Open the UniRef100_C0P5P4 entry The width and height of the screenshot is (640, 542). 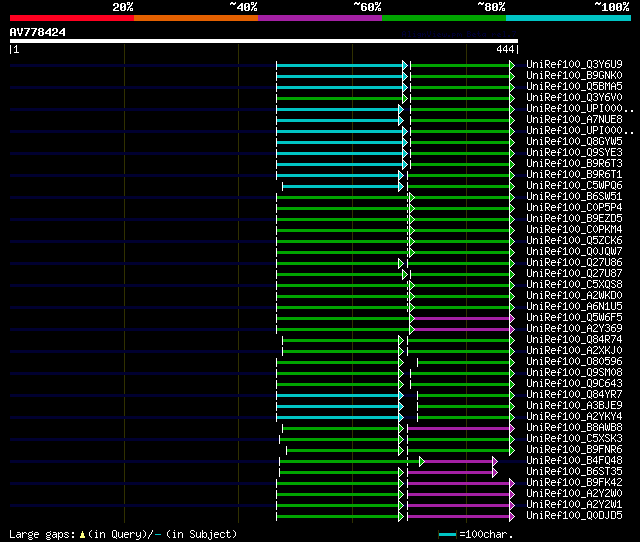[574, 207]
